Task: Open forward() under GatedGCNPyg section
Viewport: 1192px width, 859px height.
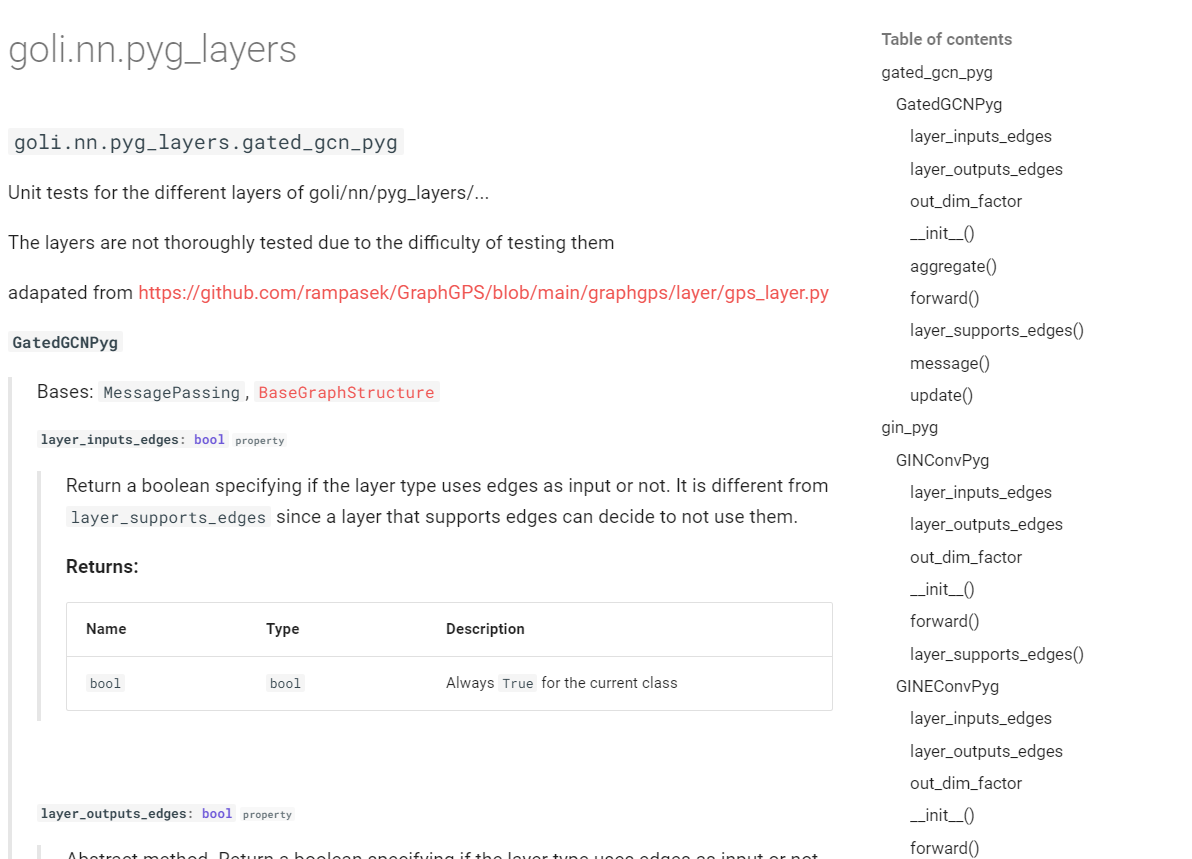Action: pos(944,298)
